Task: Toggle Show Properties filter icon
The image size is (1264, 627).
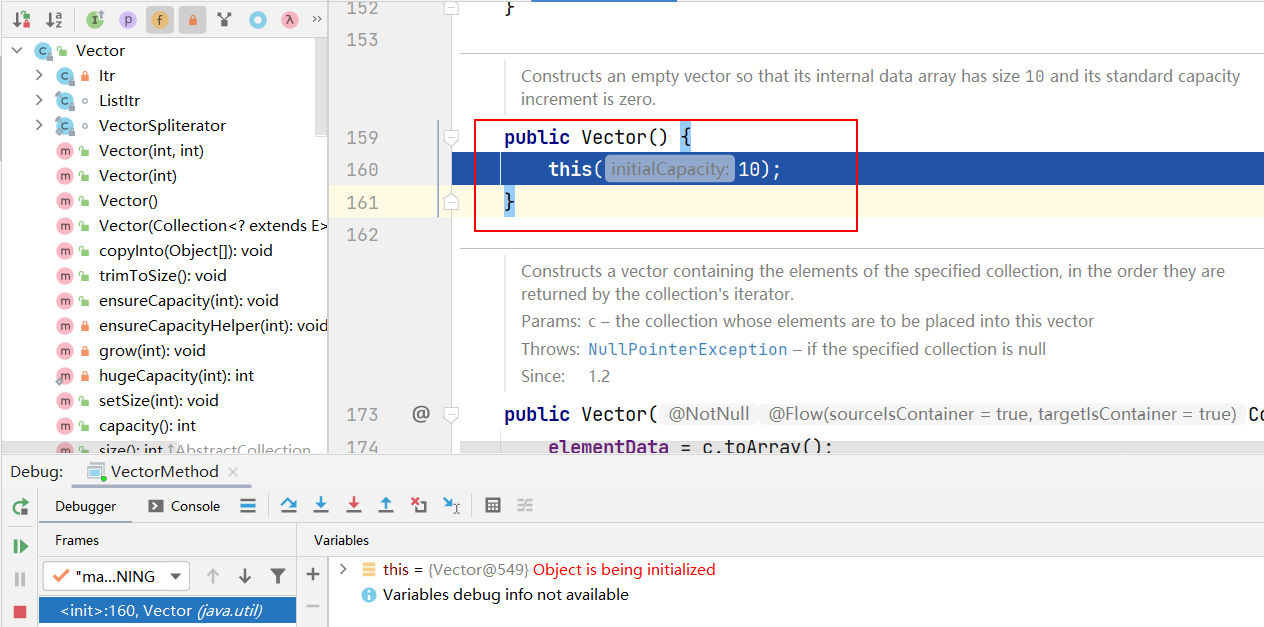Action: (x=127, y=19)
